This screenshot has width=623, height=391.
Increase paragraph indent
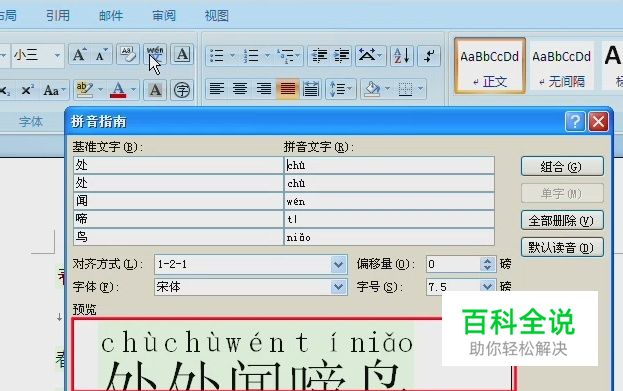pyautogui.click(x=341, y=56)
